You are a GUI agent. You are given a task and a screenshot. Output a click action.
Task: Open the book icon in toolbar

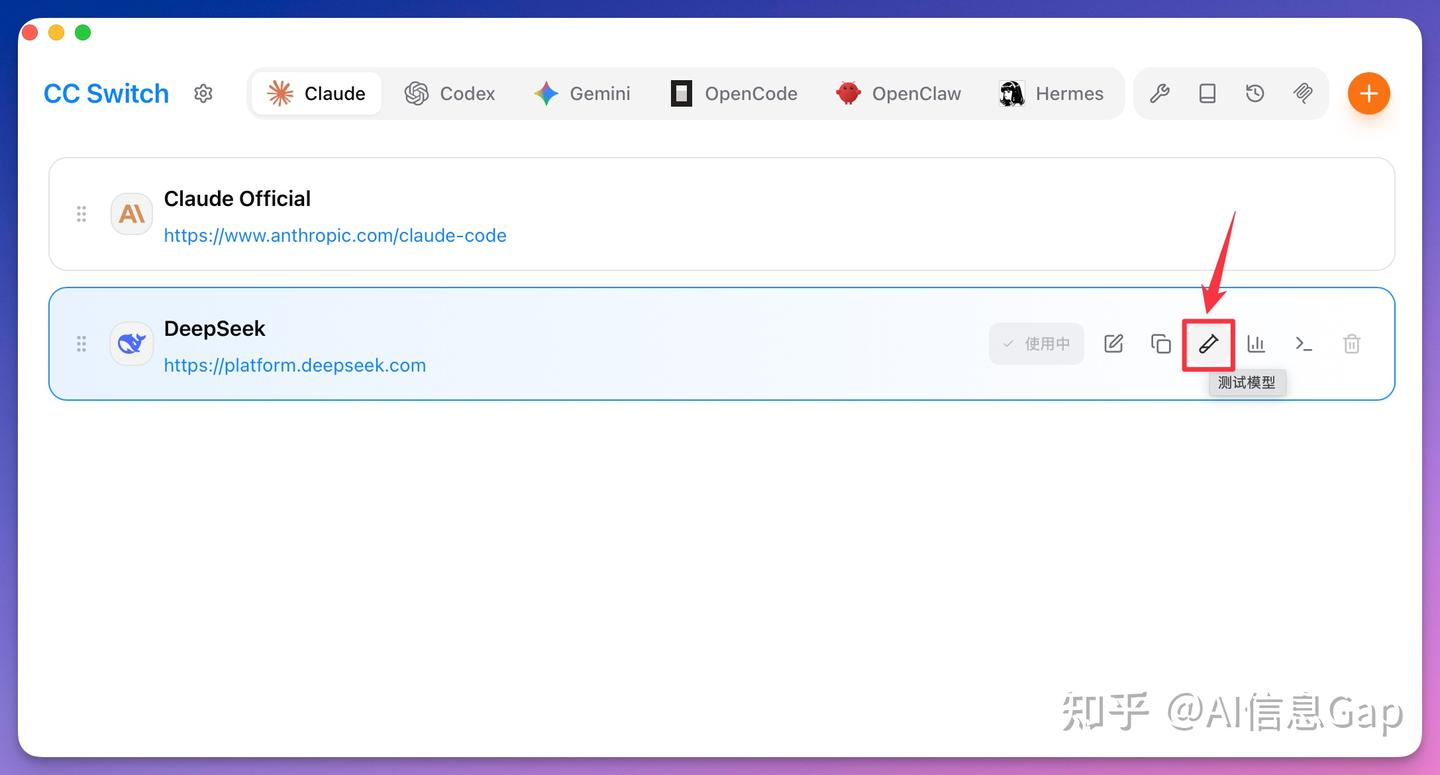pyautogui.click(x=1208, y=93)
